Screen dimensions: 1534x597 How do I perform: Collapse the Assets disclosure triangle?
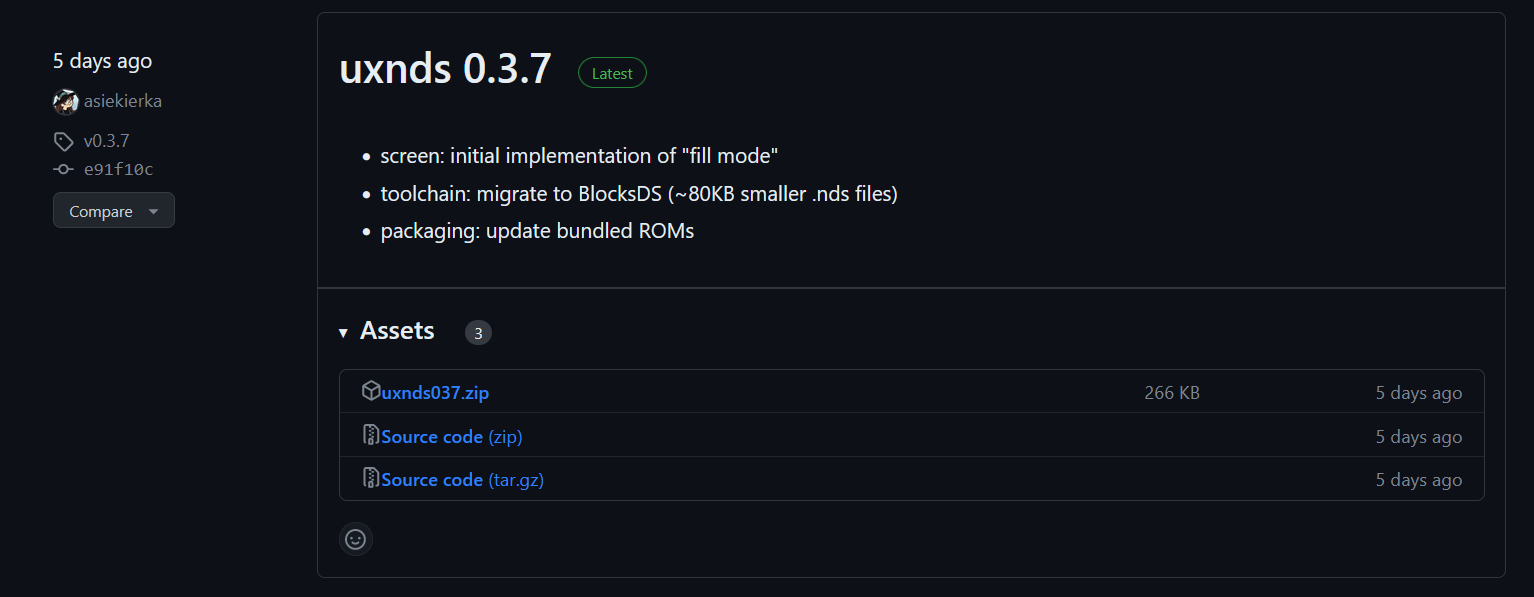[343, 332]
